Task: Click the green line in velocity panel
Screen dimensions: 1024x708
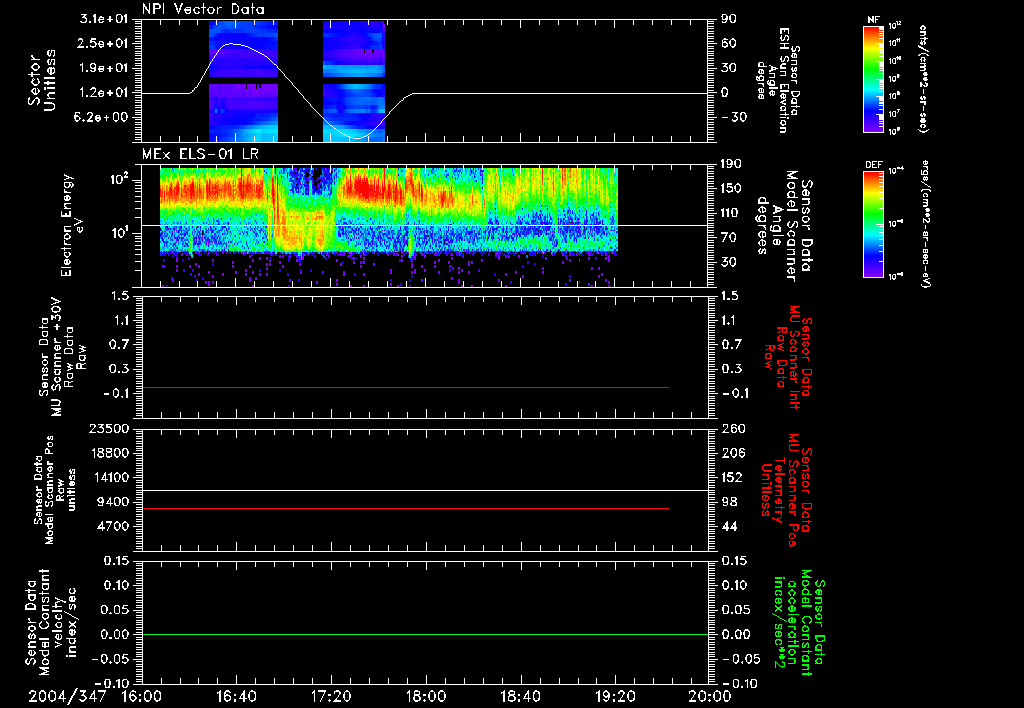Action: coord(425,635)
